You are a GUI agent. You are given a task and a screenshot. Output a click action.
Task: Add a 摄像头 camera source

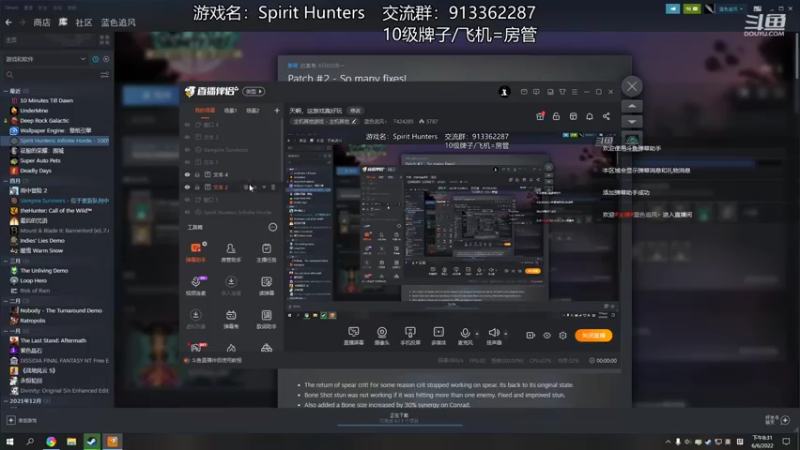tap(382, 336)
